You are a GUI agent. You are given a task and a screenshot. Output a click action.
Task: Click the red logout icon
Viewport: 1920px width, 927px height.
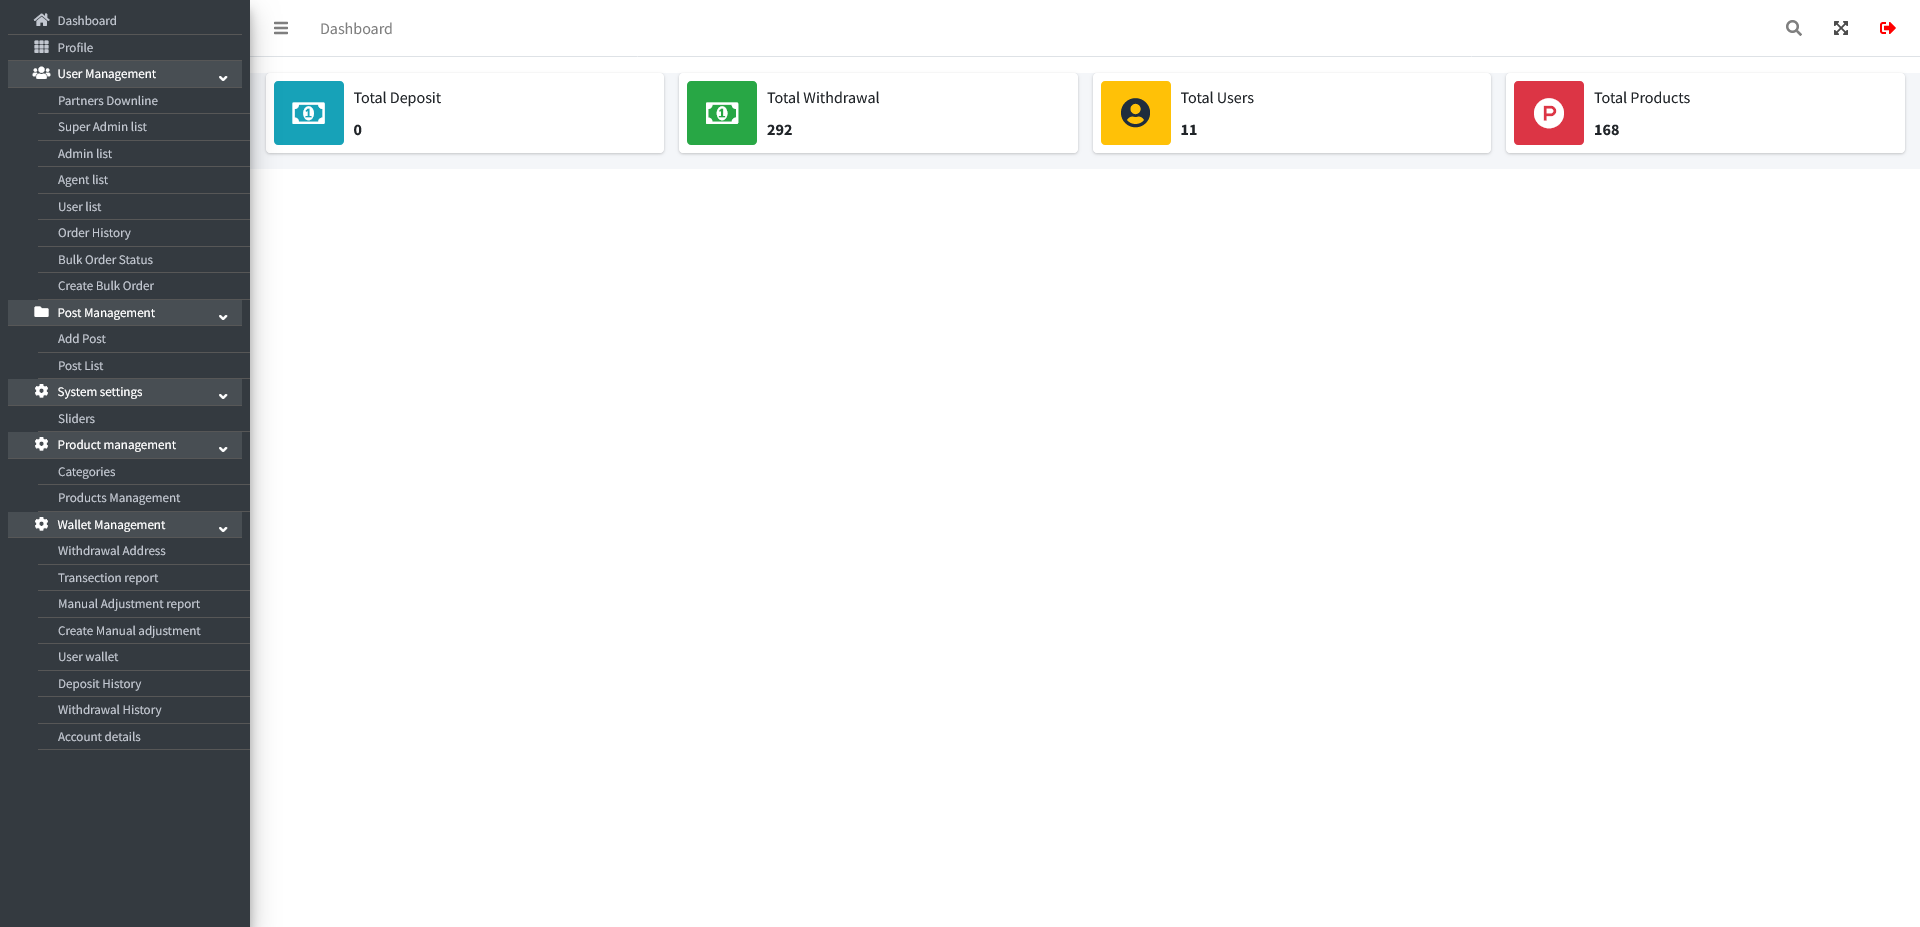pos(1888,28)
